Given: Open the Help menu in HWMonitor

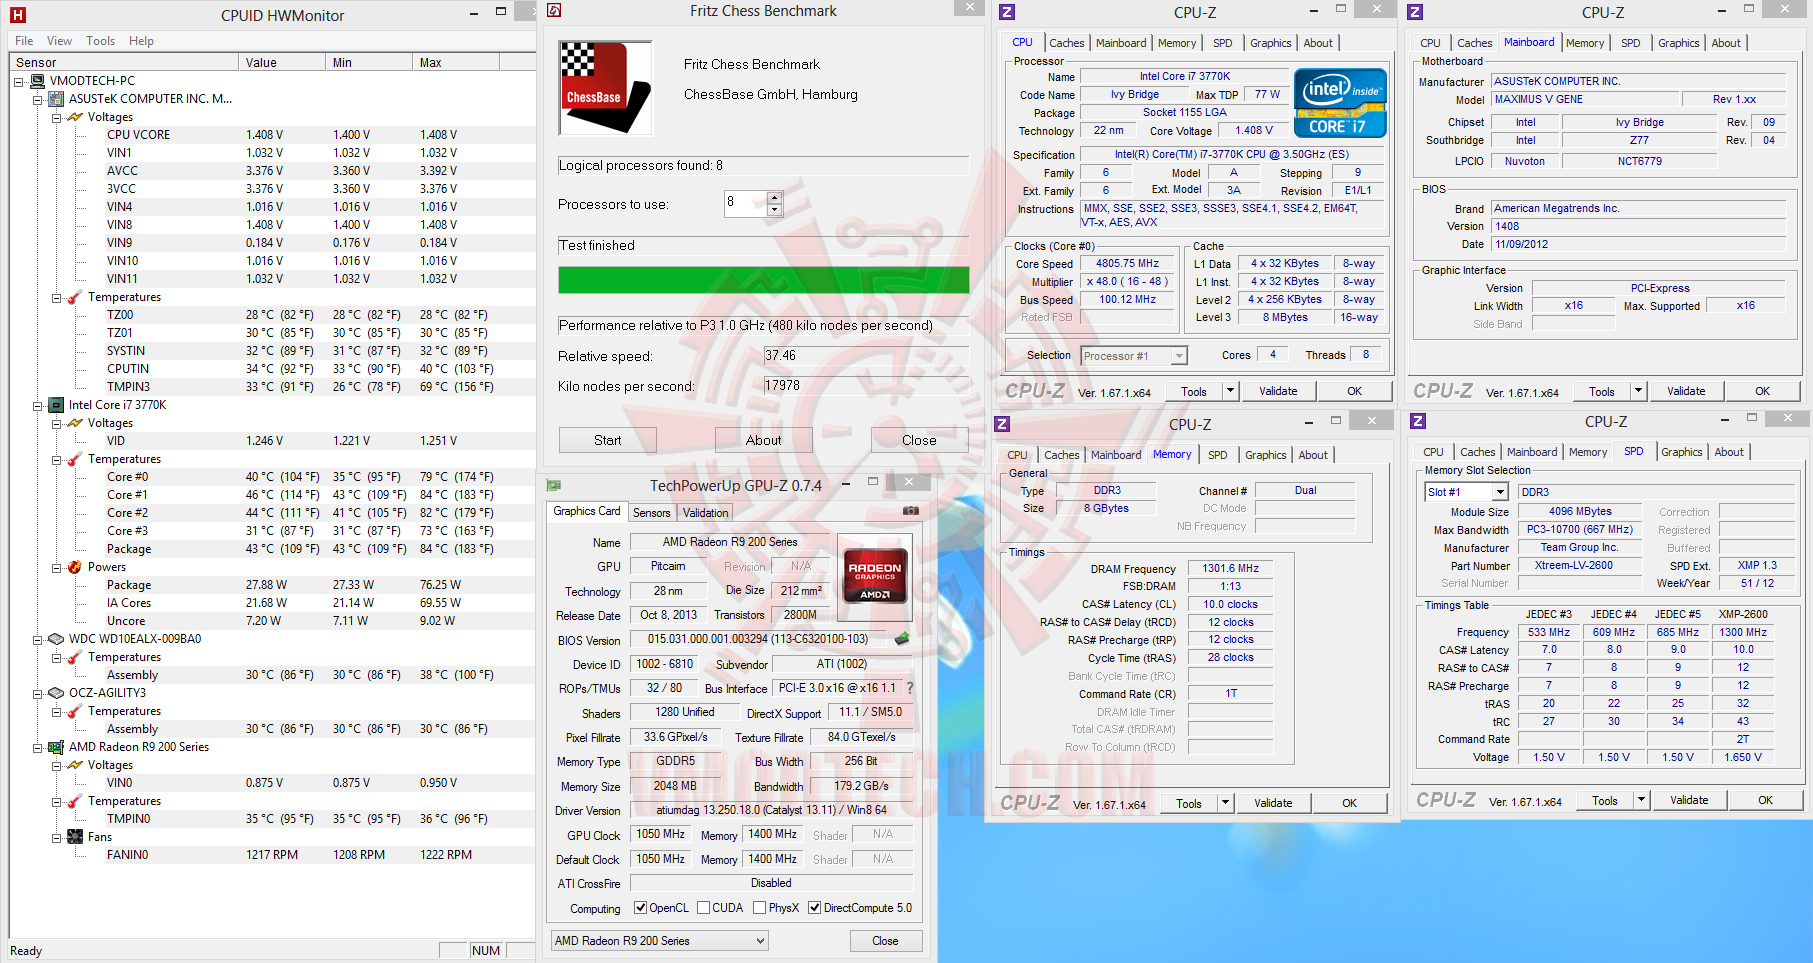Looking at the screenshot, I should pyautogui.click(x=141, y=41).
